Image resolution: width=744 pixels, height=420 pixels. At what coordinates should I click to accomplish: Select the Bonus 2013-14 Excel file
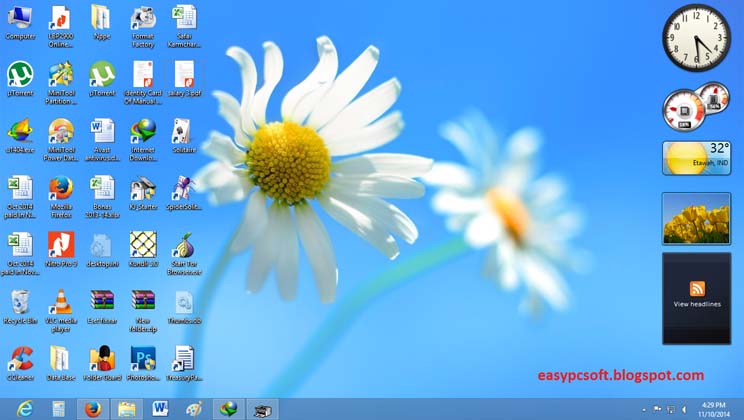(102, 197)
